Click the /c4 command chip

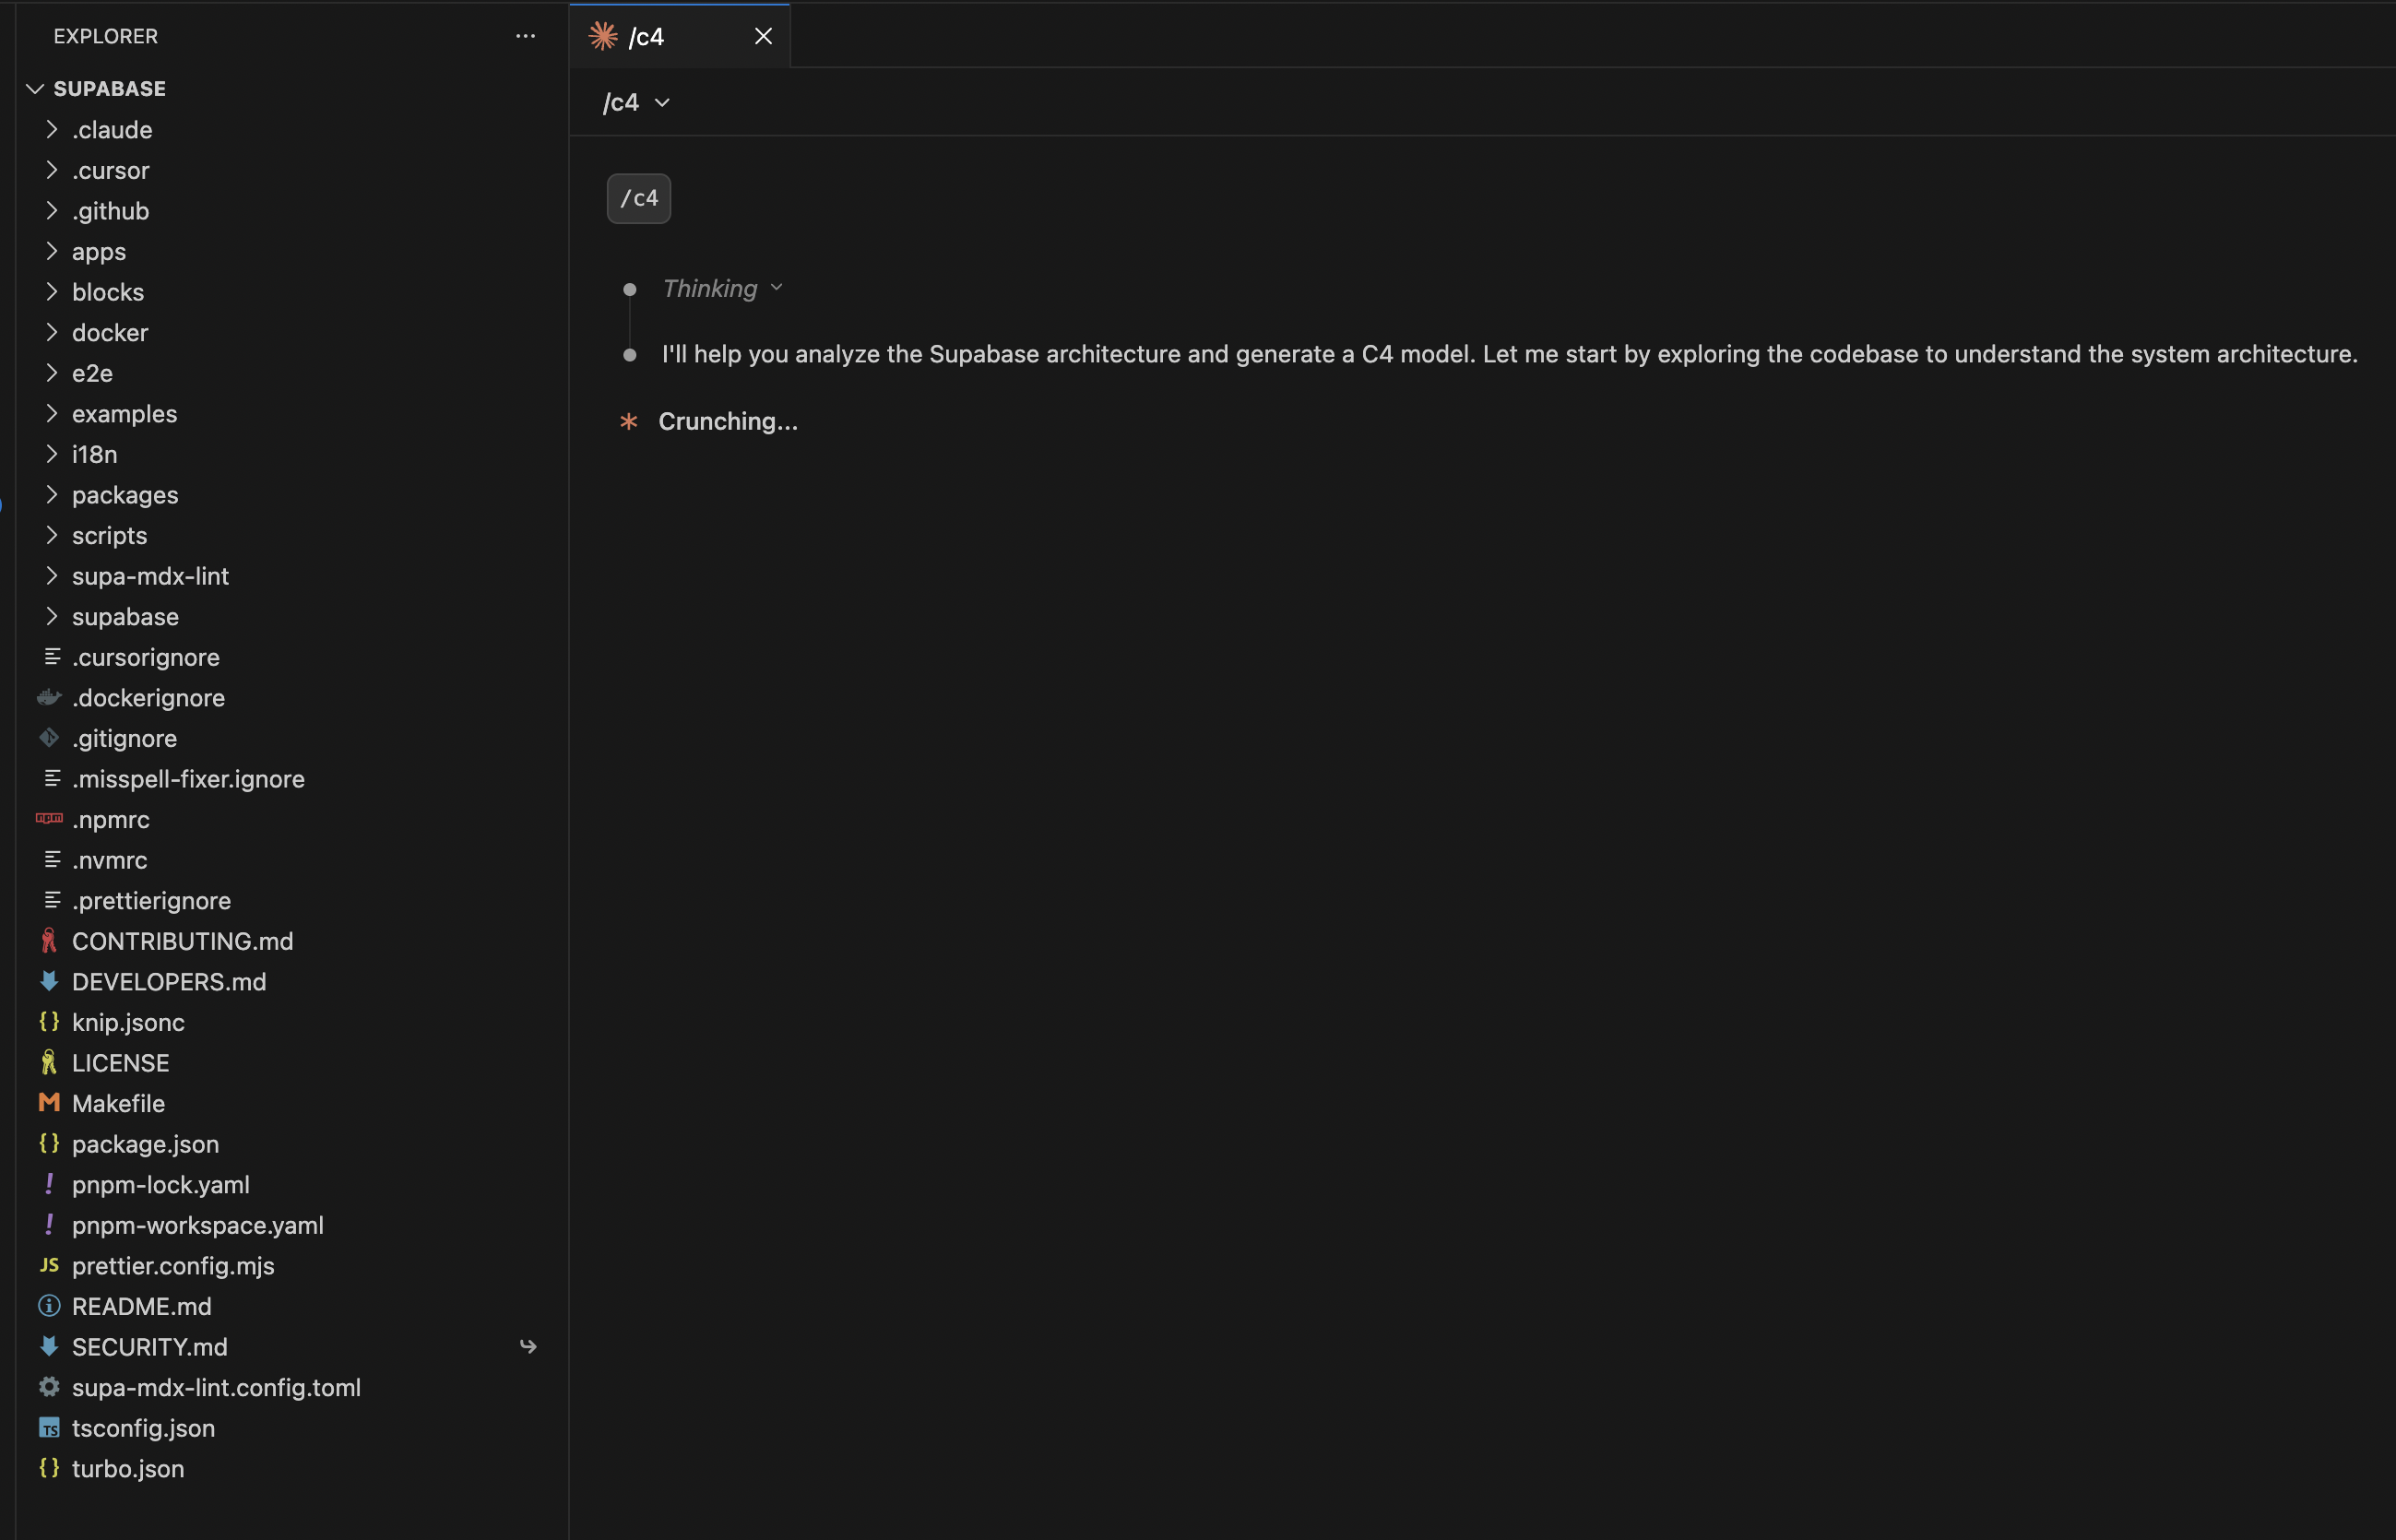(x=639, y=198)
